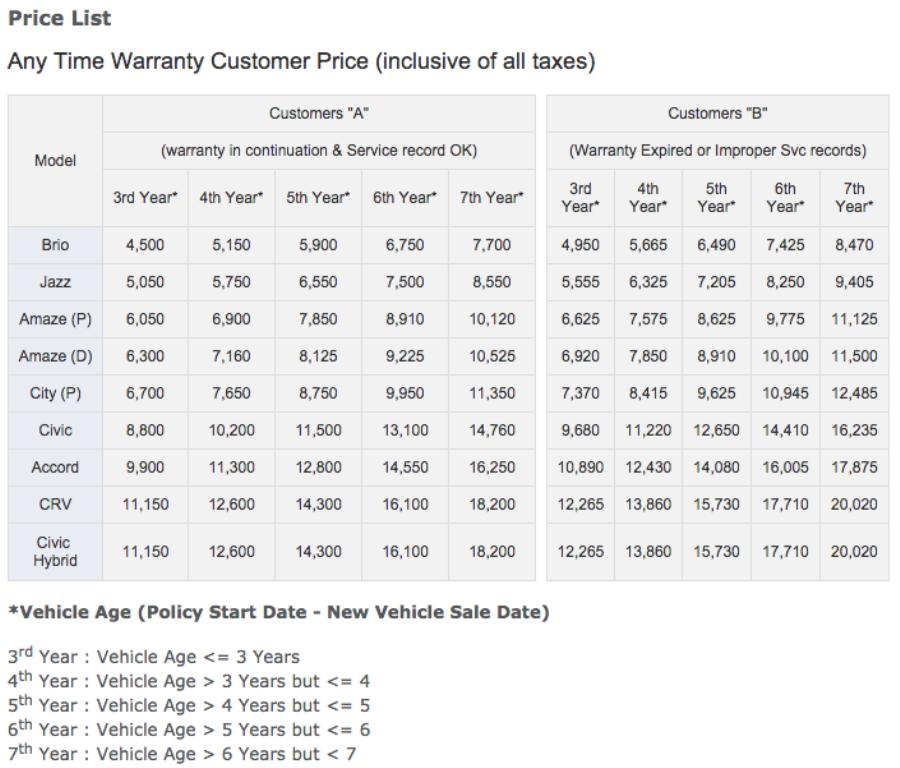Click the CRV model row label

click(55, 504)
